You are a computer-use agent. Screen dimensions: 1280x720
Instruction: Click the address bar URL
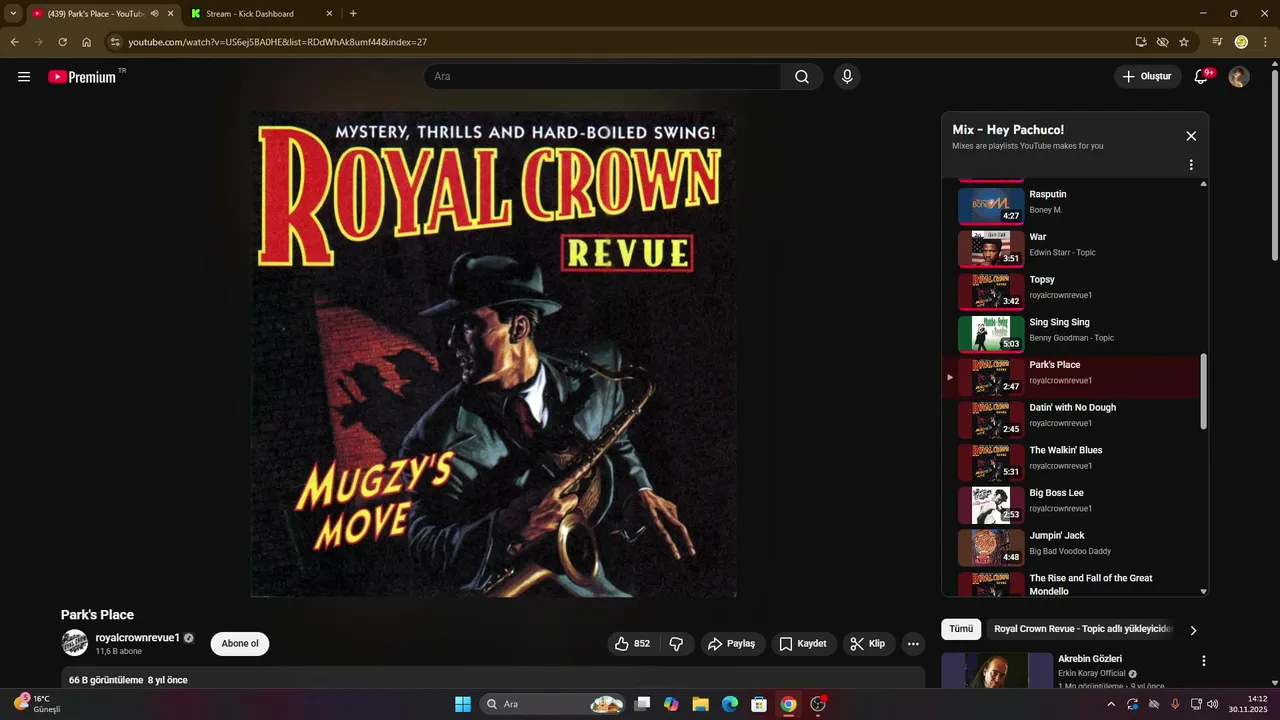pyautogui.click(x=278, y=42)
